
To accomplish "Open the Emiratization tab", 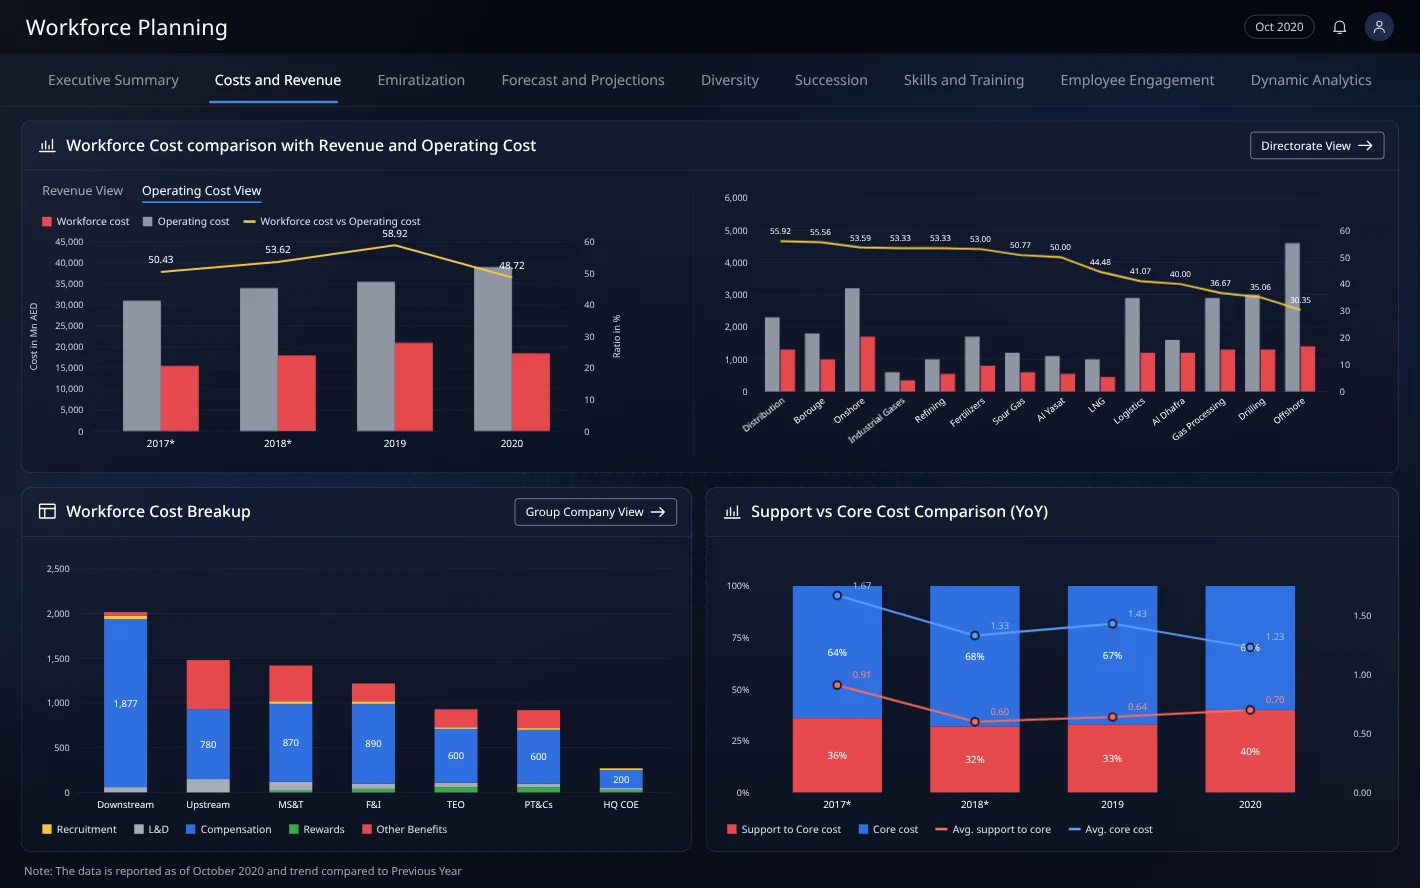I will tap(421, 80).
